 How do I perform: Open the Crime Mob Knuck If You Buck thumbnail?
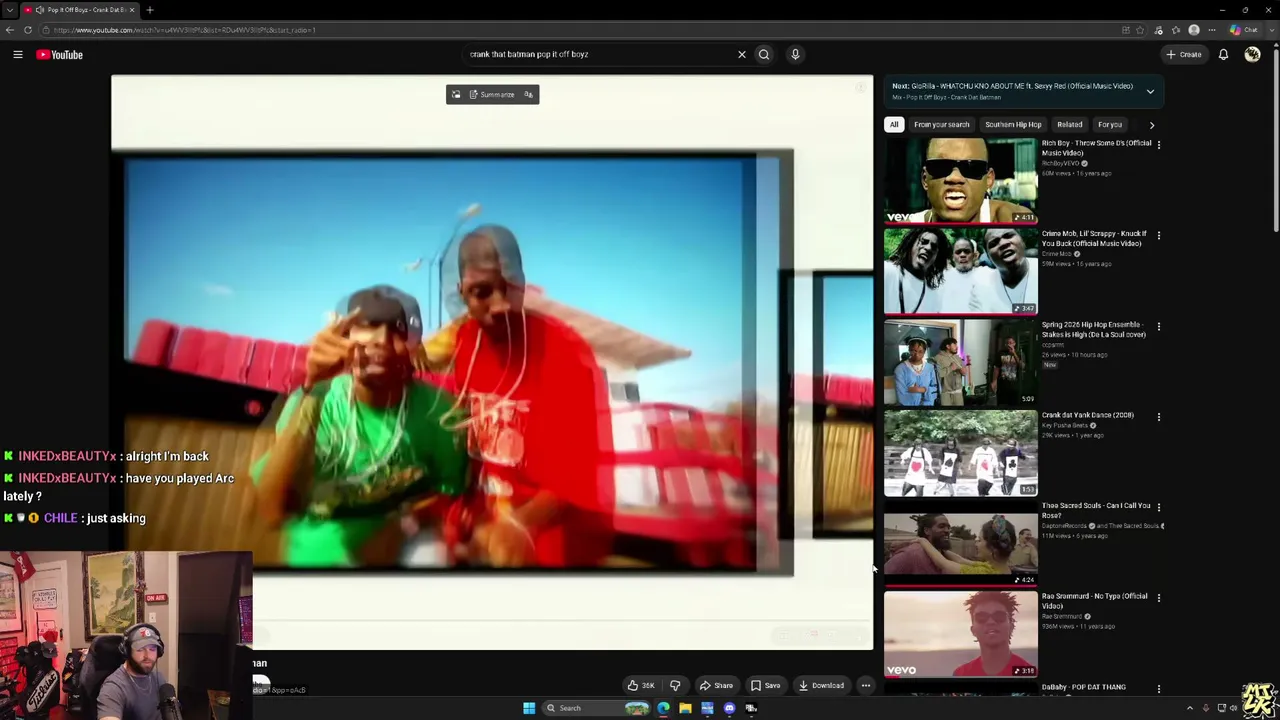click(960, 271)
